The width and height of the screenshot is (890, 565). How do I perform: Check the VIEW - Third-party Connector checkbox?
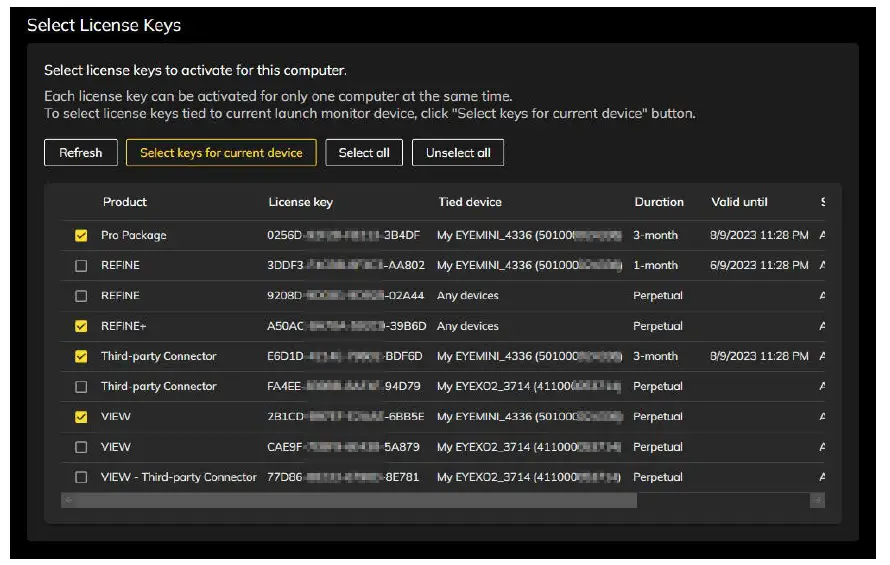coord(81,477)
